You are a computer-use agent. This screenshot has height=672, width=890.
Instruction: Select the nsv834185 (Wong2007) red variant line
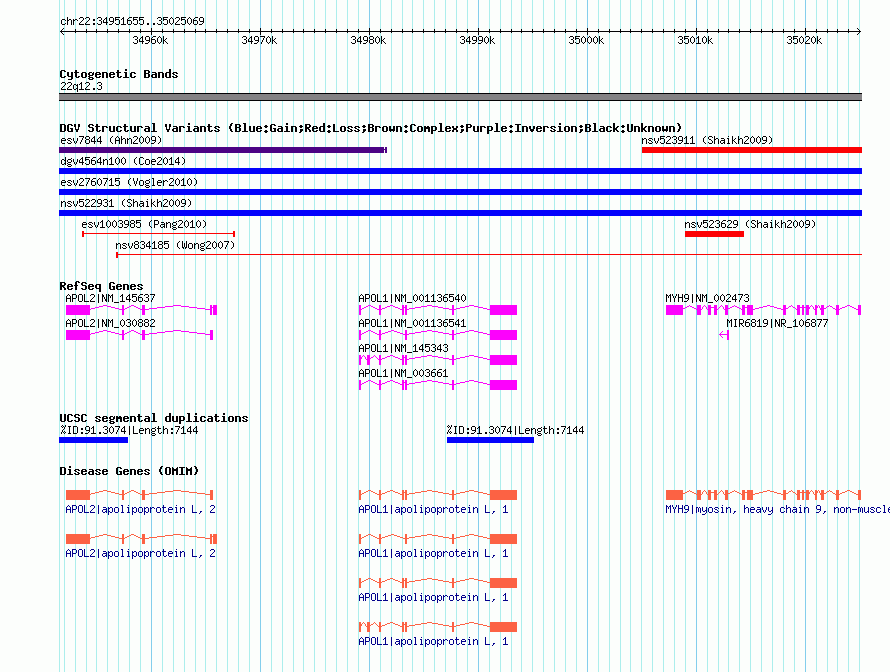[489, 255]
